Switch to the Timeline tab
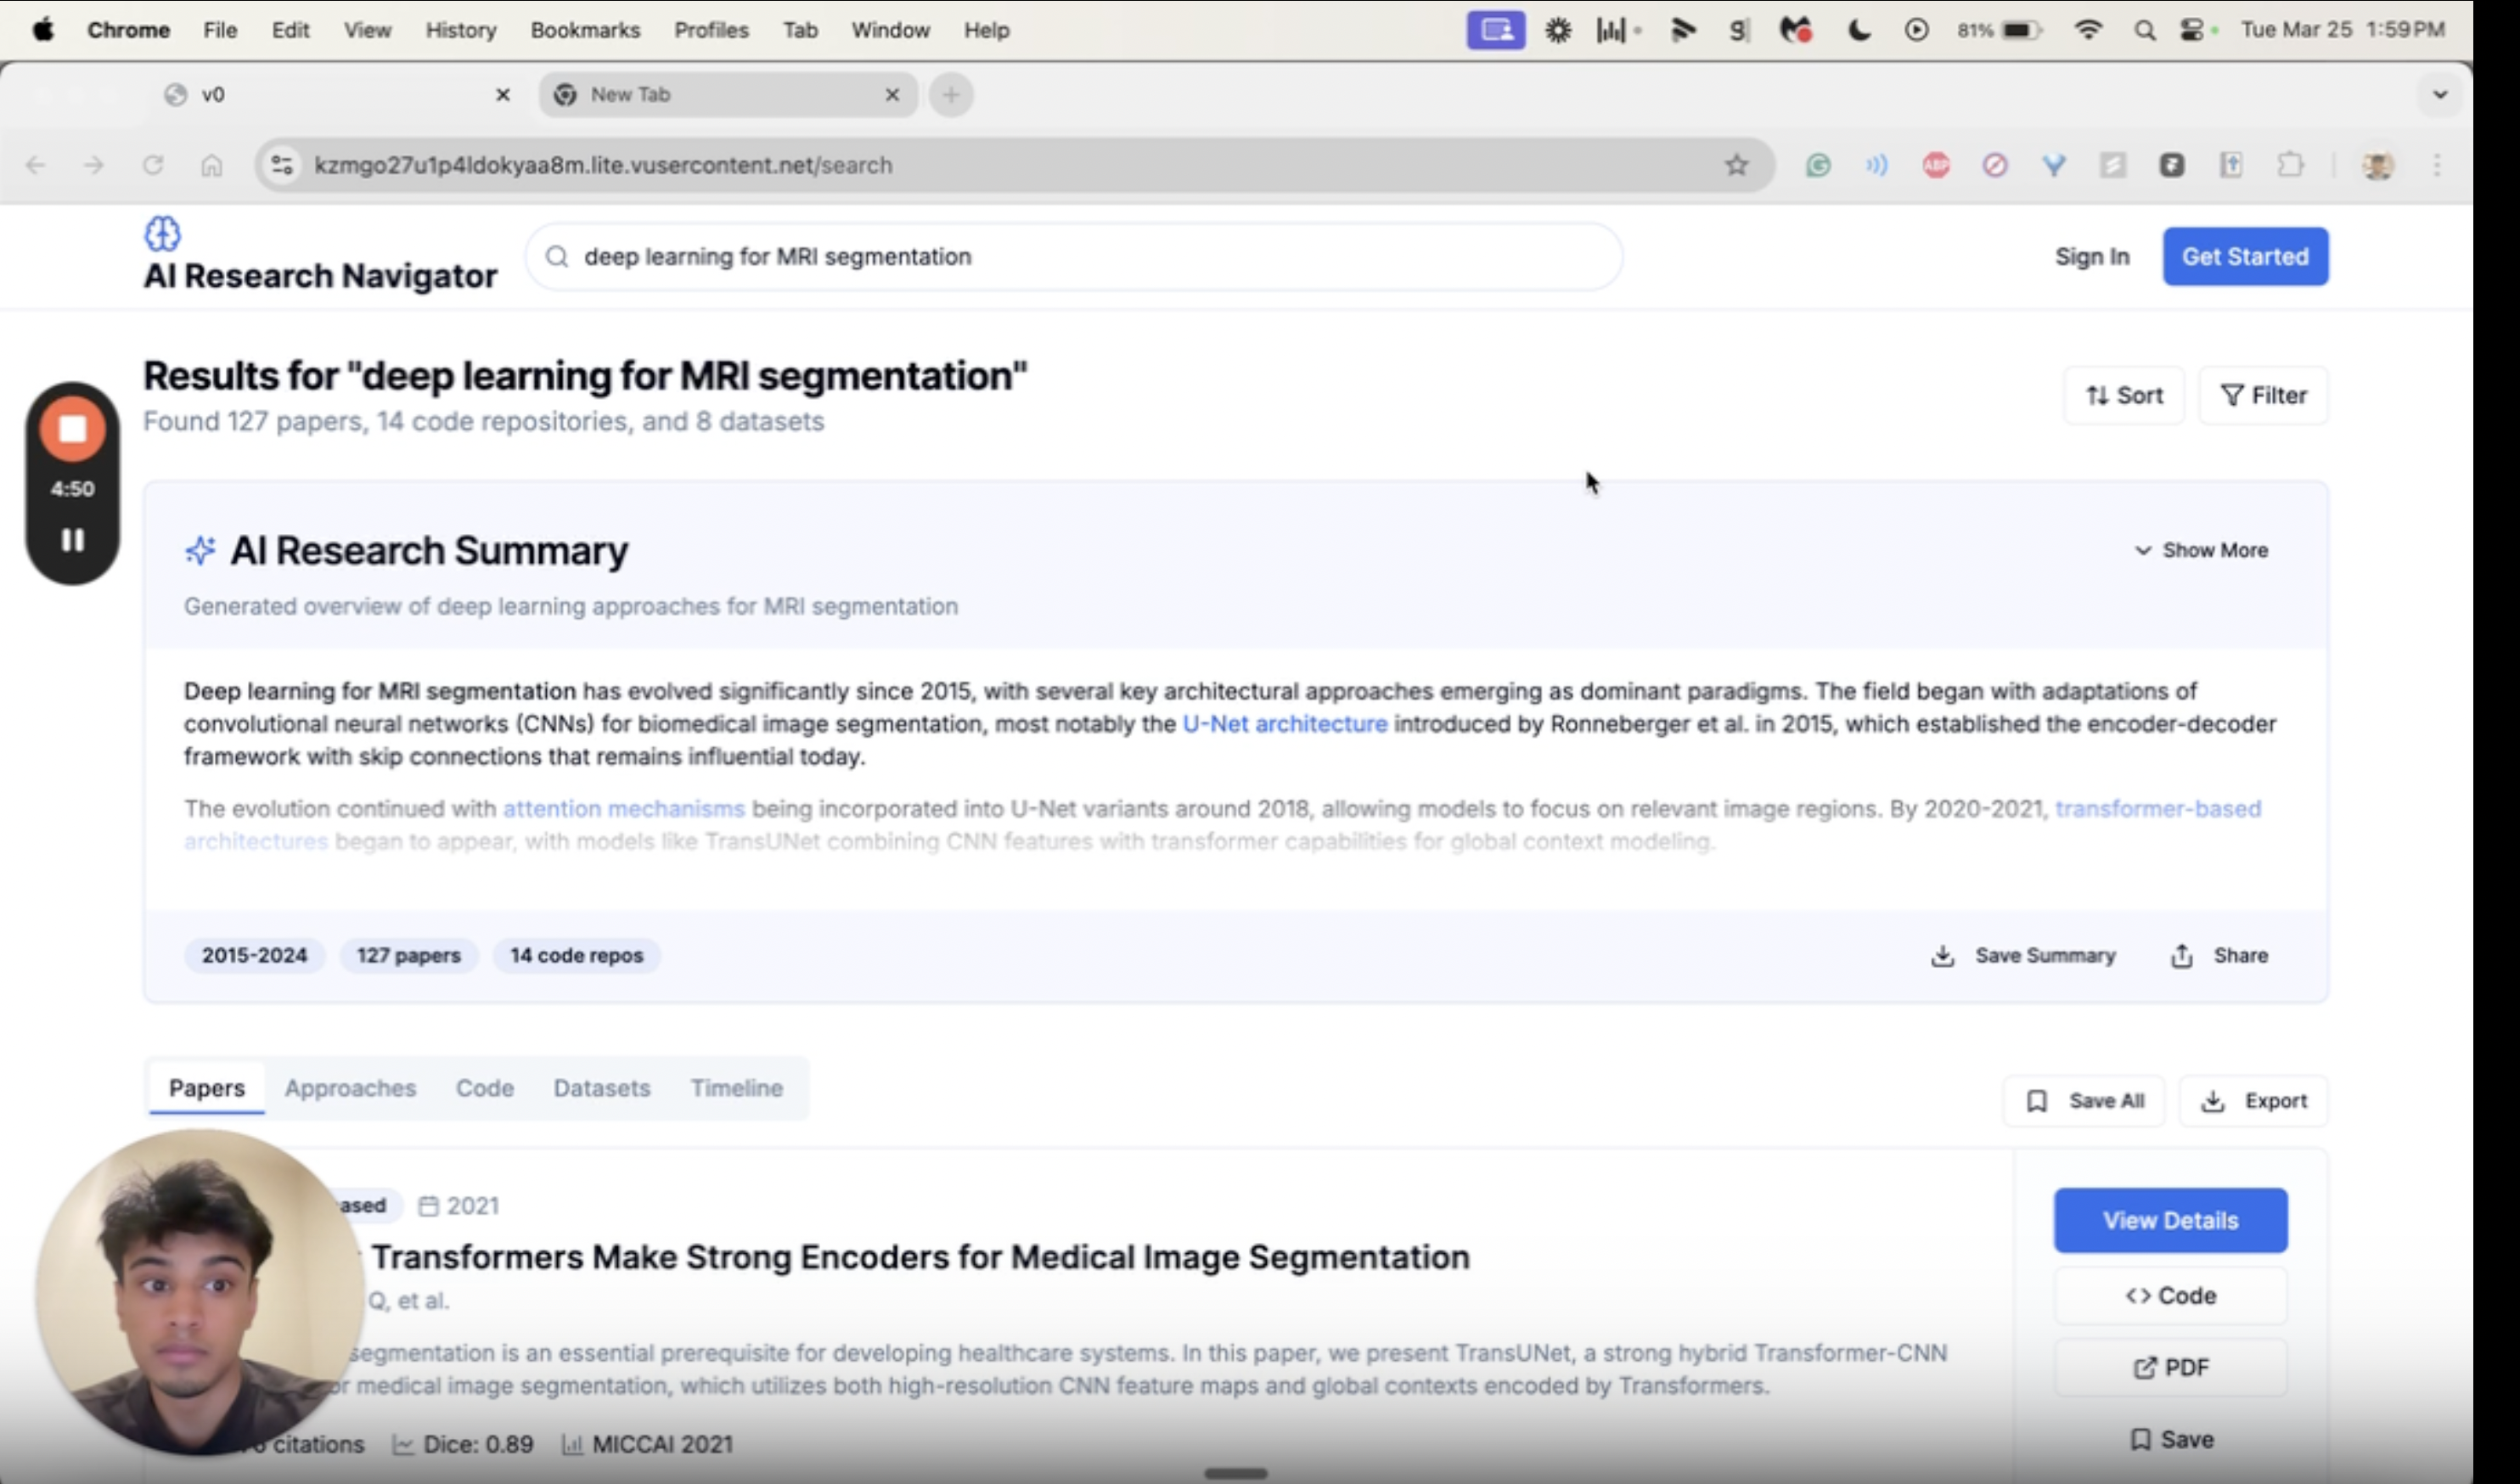Image resolution: width=2520 pixels, height=1484 pixels. (x=736, y=1088)
